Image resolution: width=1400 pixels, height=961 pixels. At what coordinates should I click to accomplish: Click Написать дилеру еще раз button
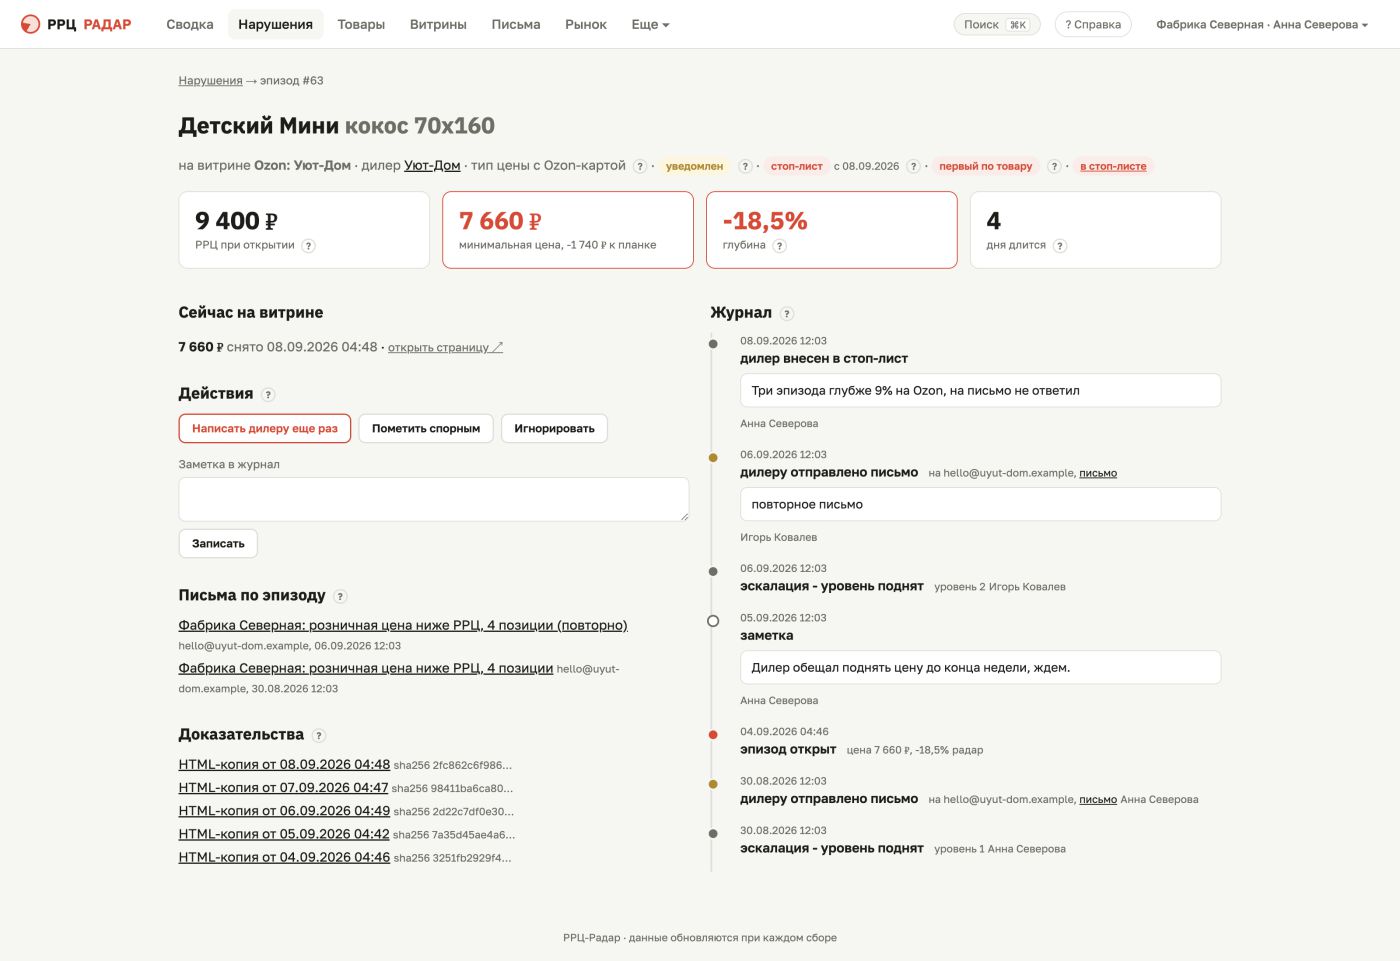[x=265, y=428]
